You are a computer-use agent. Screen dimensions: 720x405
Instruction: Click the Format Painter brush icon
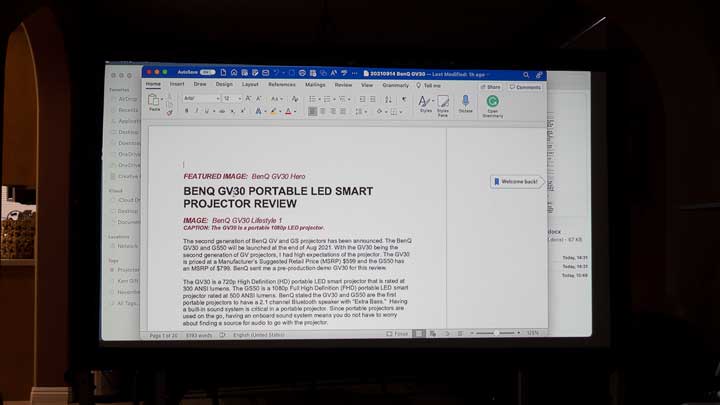[169, 112]
